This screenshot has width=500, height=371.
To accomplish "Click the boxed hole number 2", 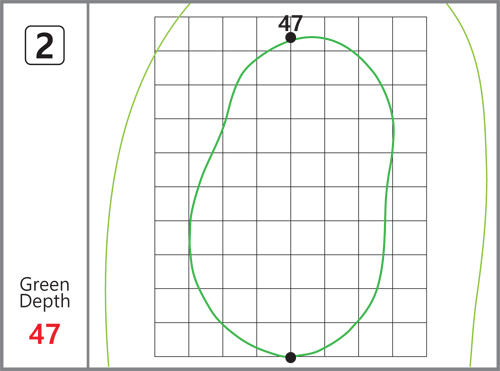I will point(45,45).
